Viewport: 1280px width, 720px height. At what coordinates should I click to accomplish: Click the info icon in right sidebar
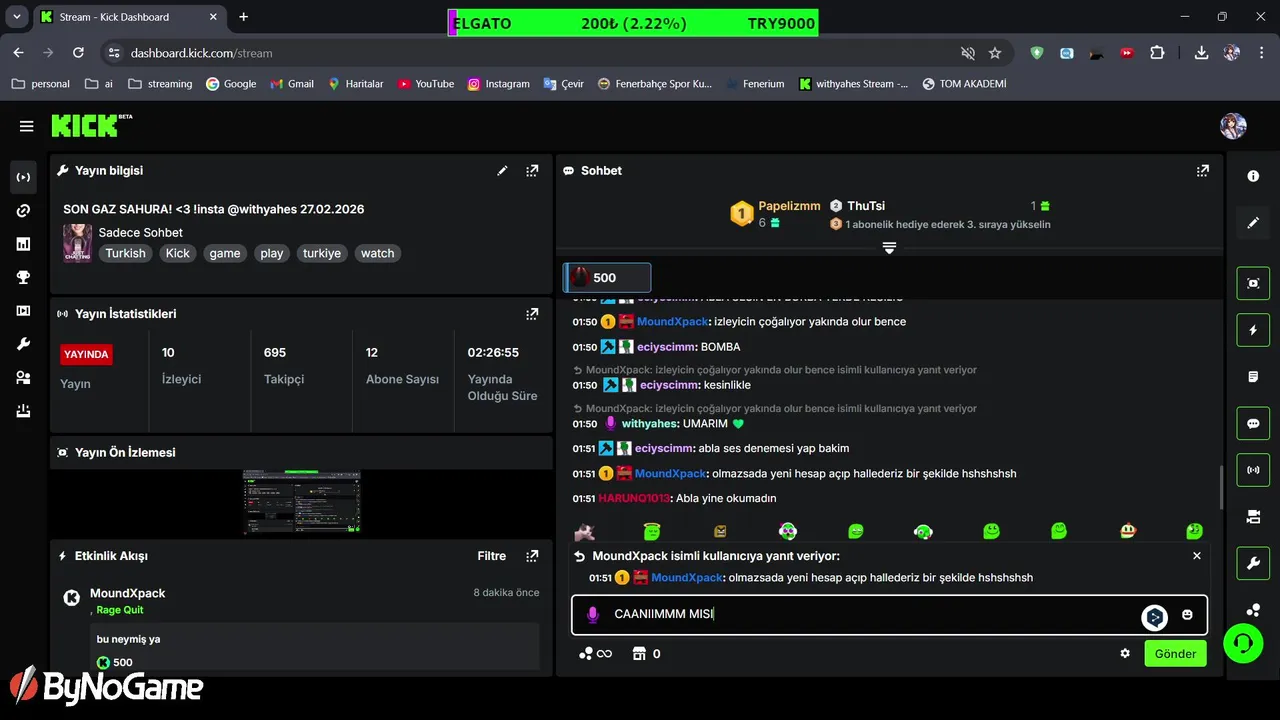(1253, 176)
